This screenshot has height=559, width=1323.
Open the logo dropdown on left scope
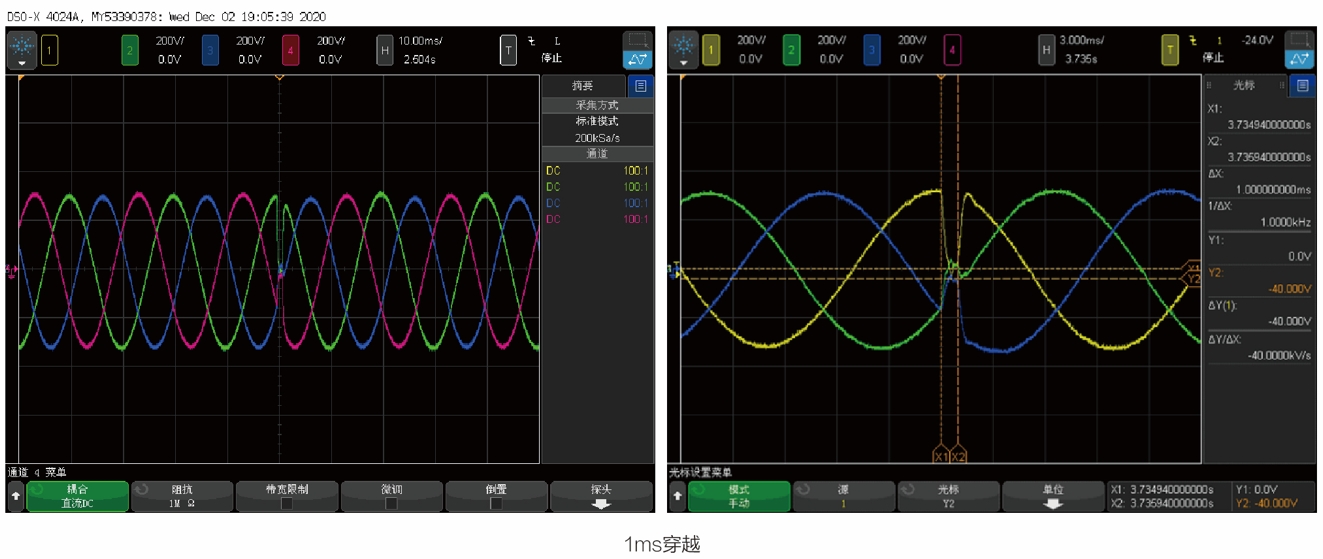coord(22,50)
